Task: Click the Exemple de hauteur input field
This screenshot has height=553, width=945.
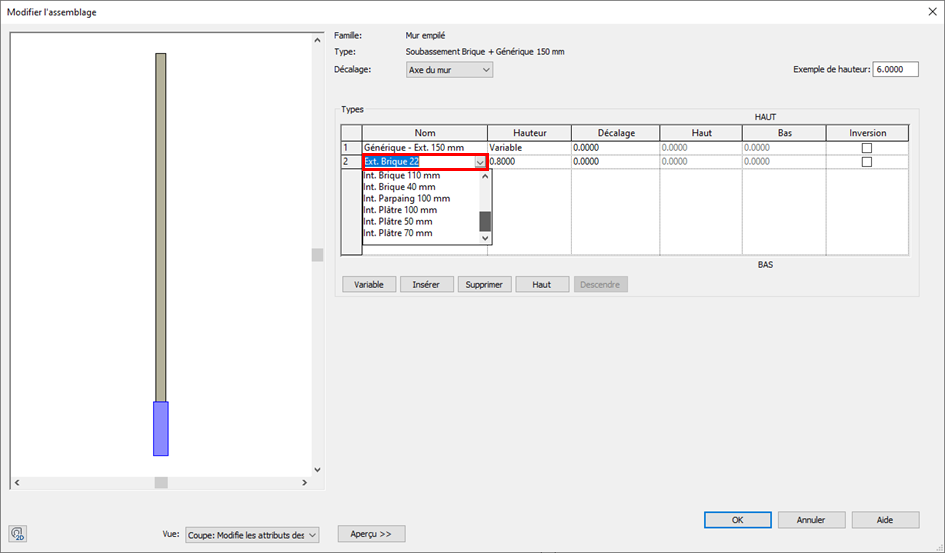Action: (895, 70)
